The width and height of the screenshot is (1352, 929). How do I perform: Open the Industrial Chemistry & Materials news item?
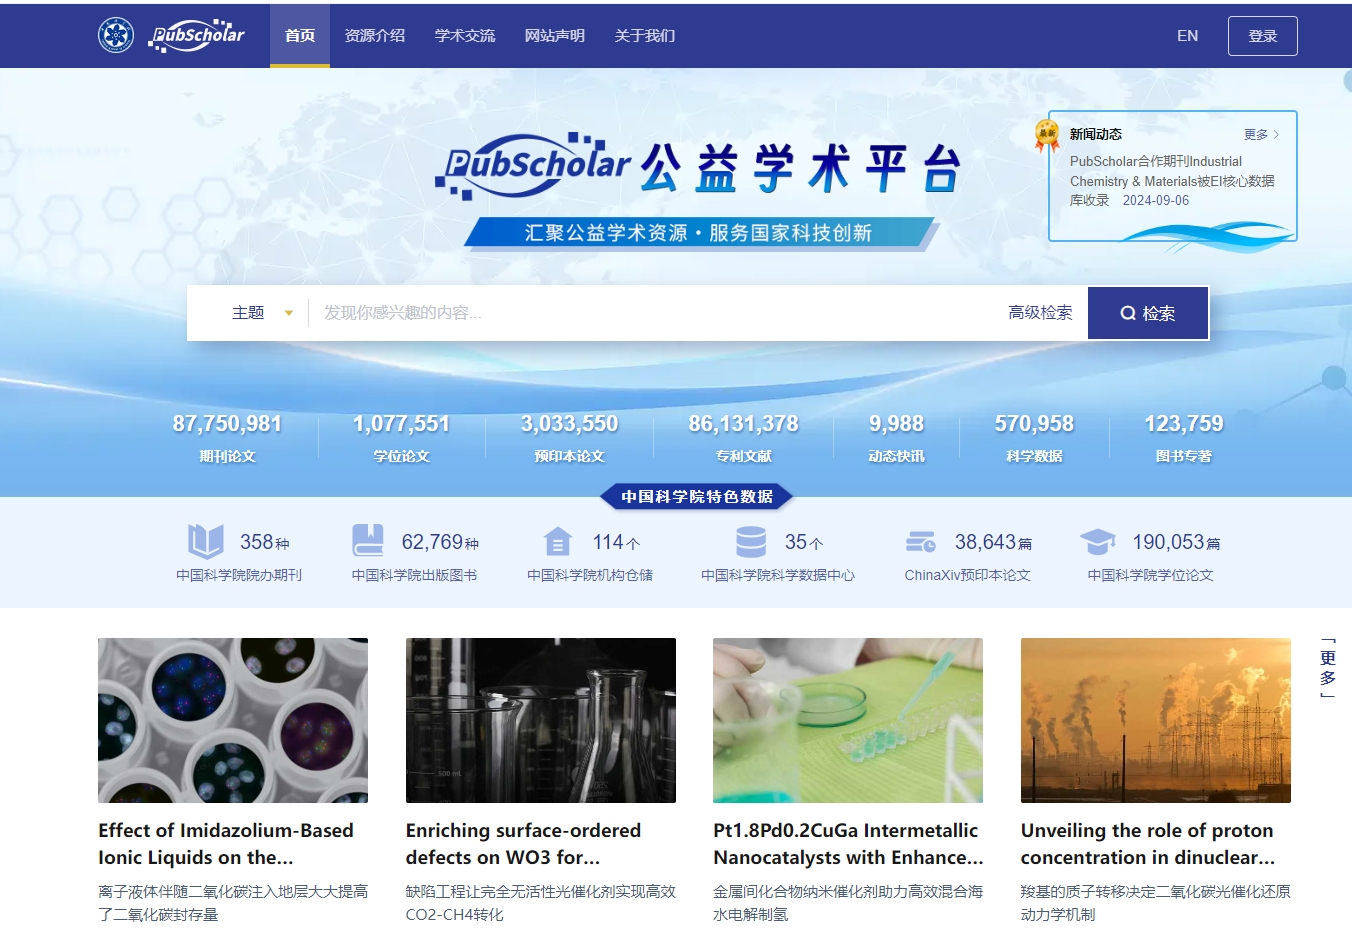[1172, 181]
